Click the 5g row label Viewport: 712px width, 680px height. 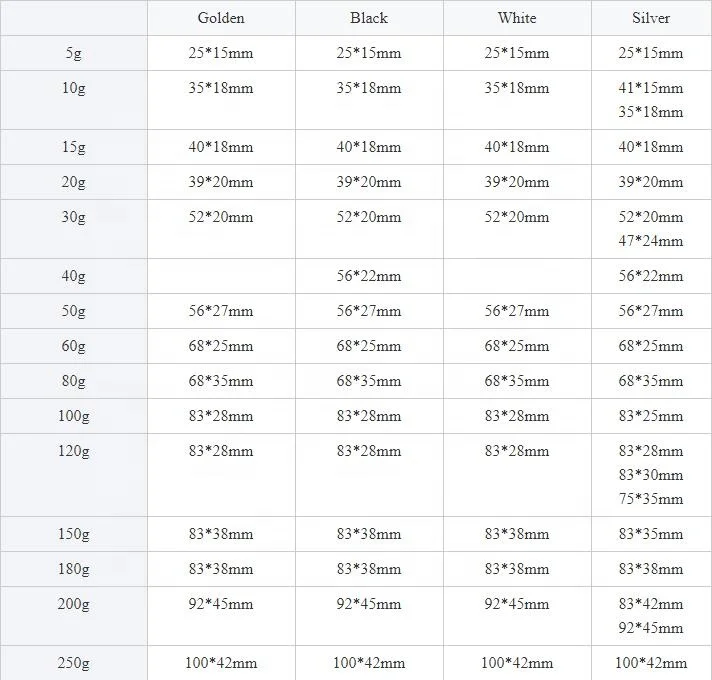[x=73, y=53]
